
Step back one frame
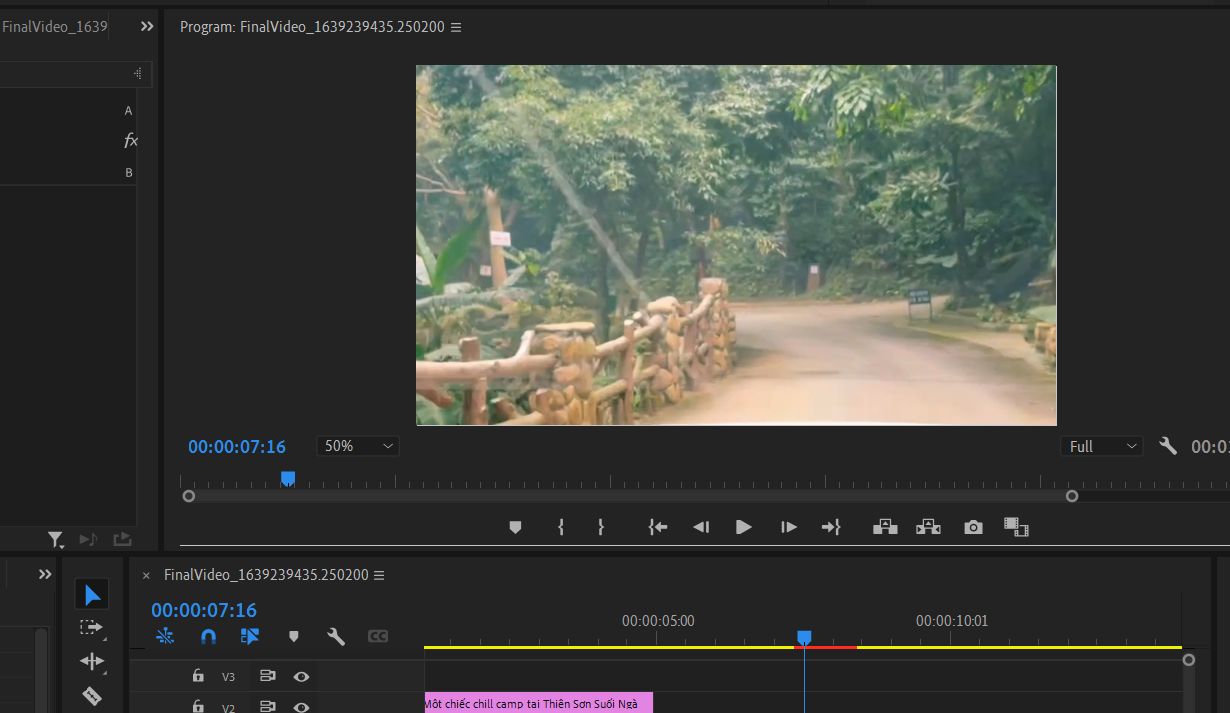[x=701, y=527]
